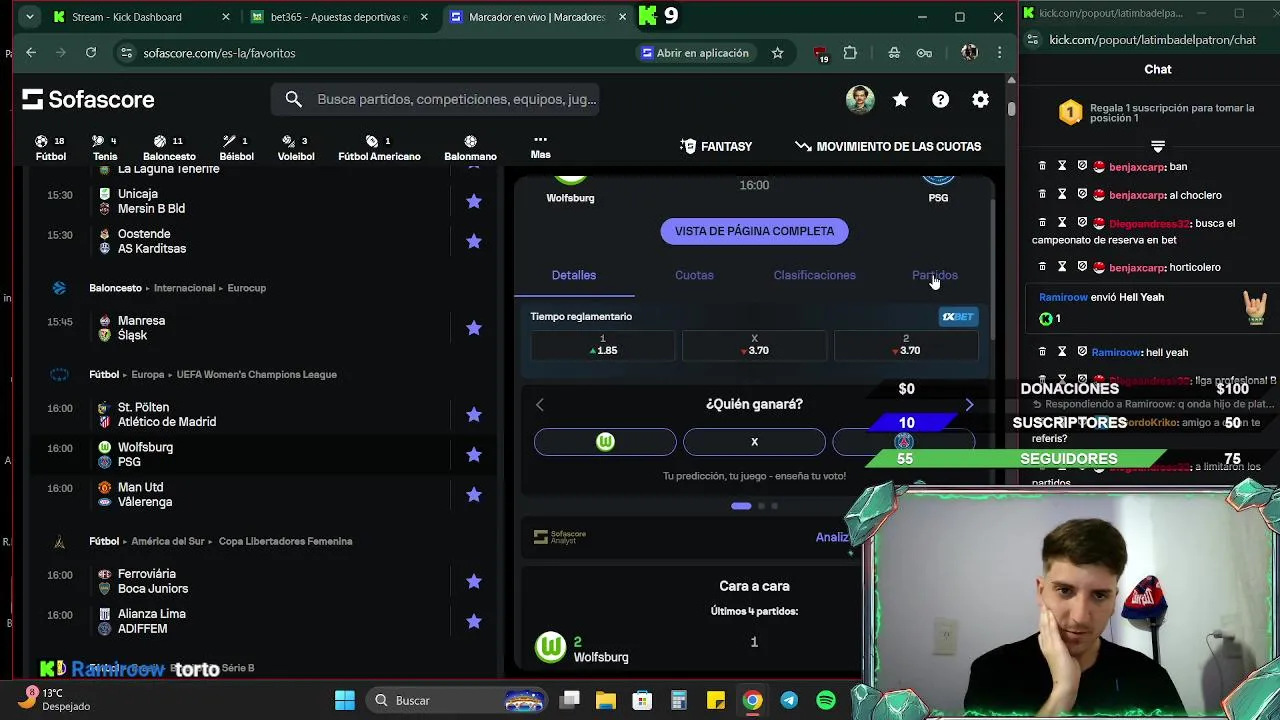Click the taskbar Buscar search box
Viewport: 1280px width, 720px height.
(x=455, y=700)
